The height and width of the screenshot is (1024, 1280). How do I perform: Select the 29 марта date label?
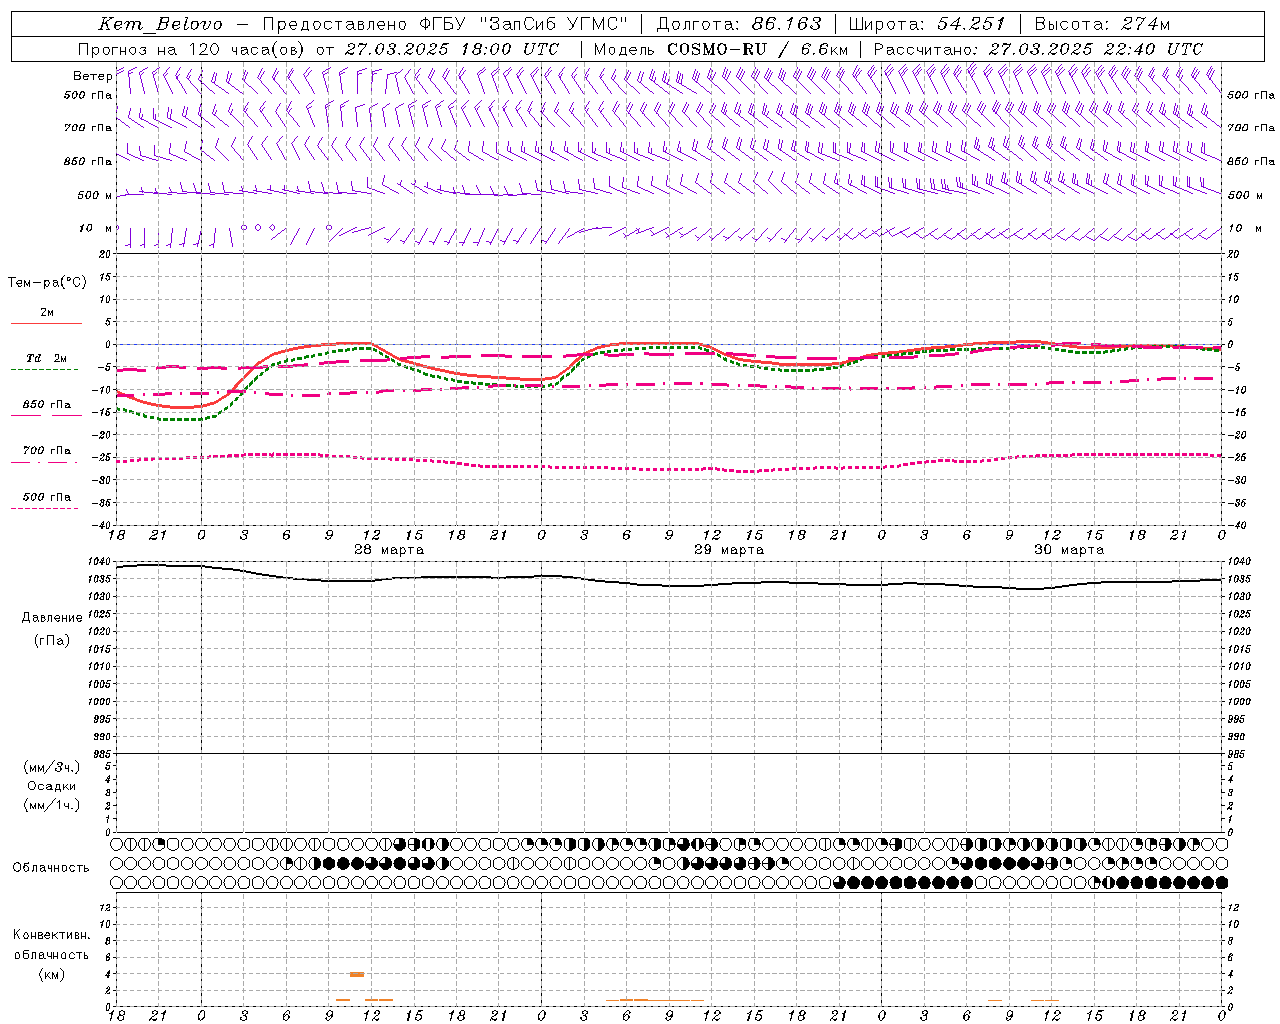[729, 550]
